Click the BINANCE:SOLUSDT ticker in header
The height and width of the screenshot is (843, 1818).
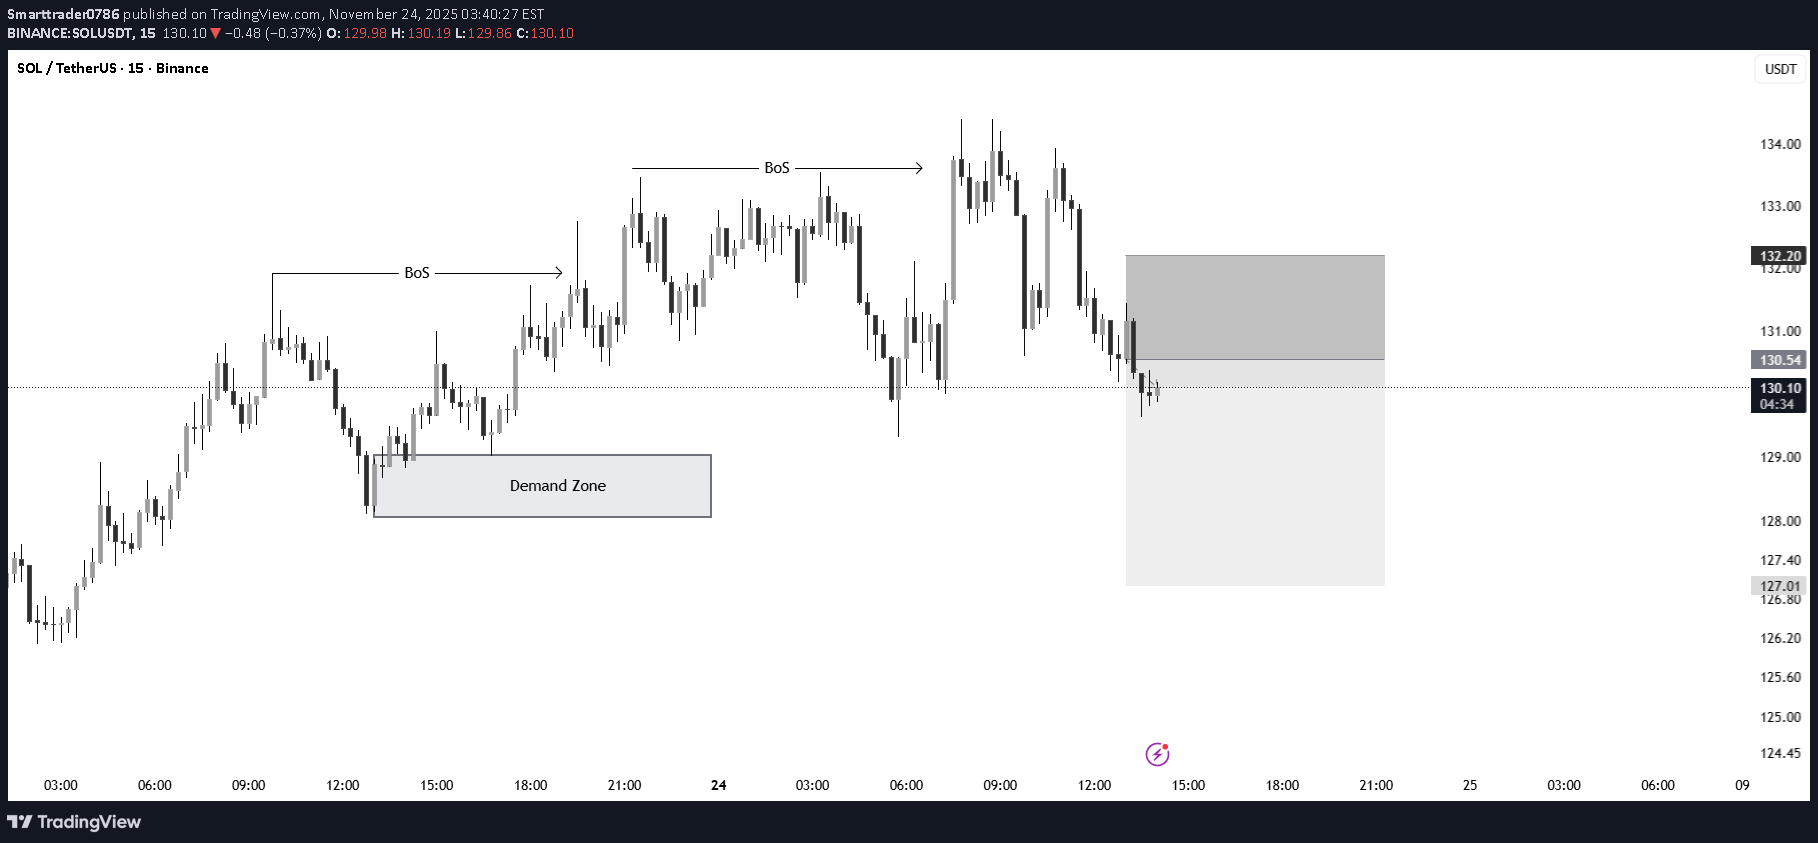tap(70, 33)
